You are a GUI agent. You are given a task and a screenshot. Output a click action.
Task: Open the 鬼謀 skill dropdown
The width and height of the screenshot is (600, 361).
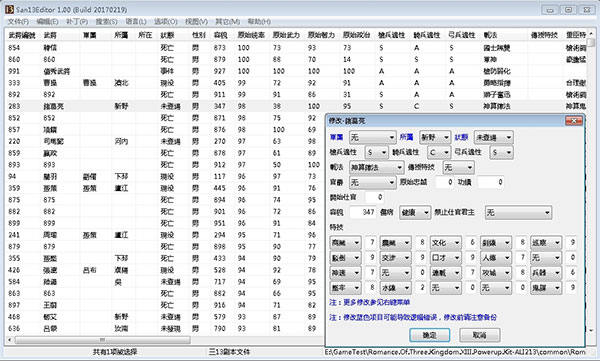click(546, 287)
